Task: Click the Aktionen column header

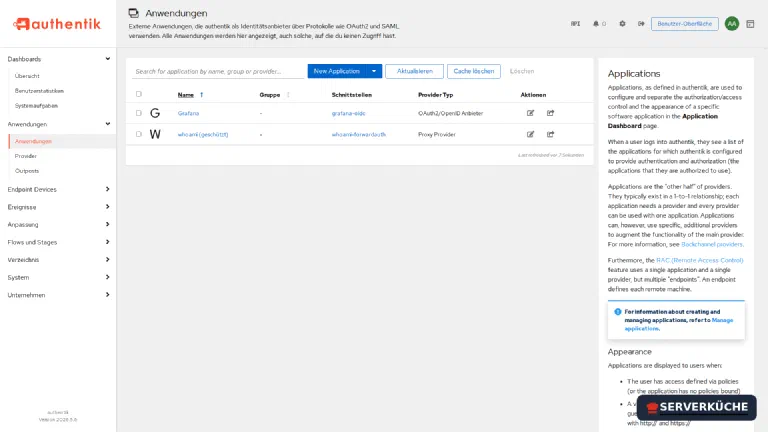Action: click(533, 95)
